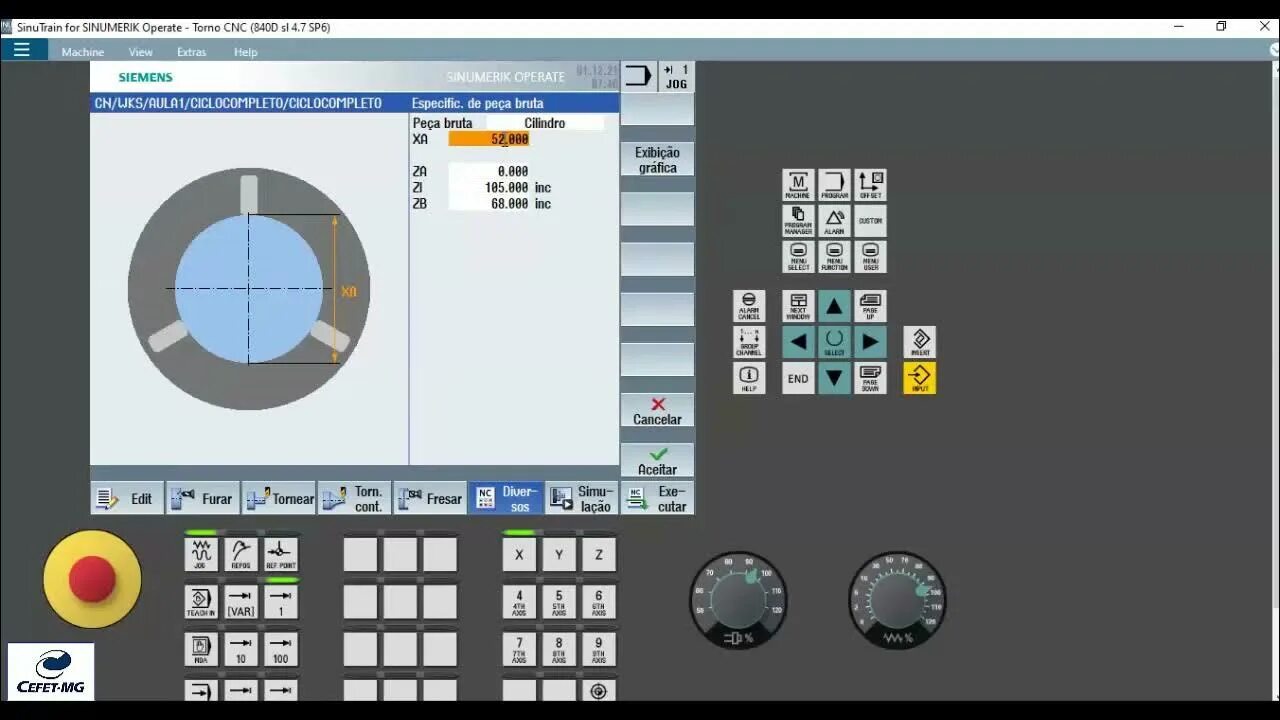Click the INSERT key
The height and width of the screenshot is (720, 1280).
pyautogui.click(x=920, y=342)
